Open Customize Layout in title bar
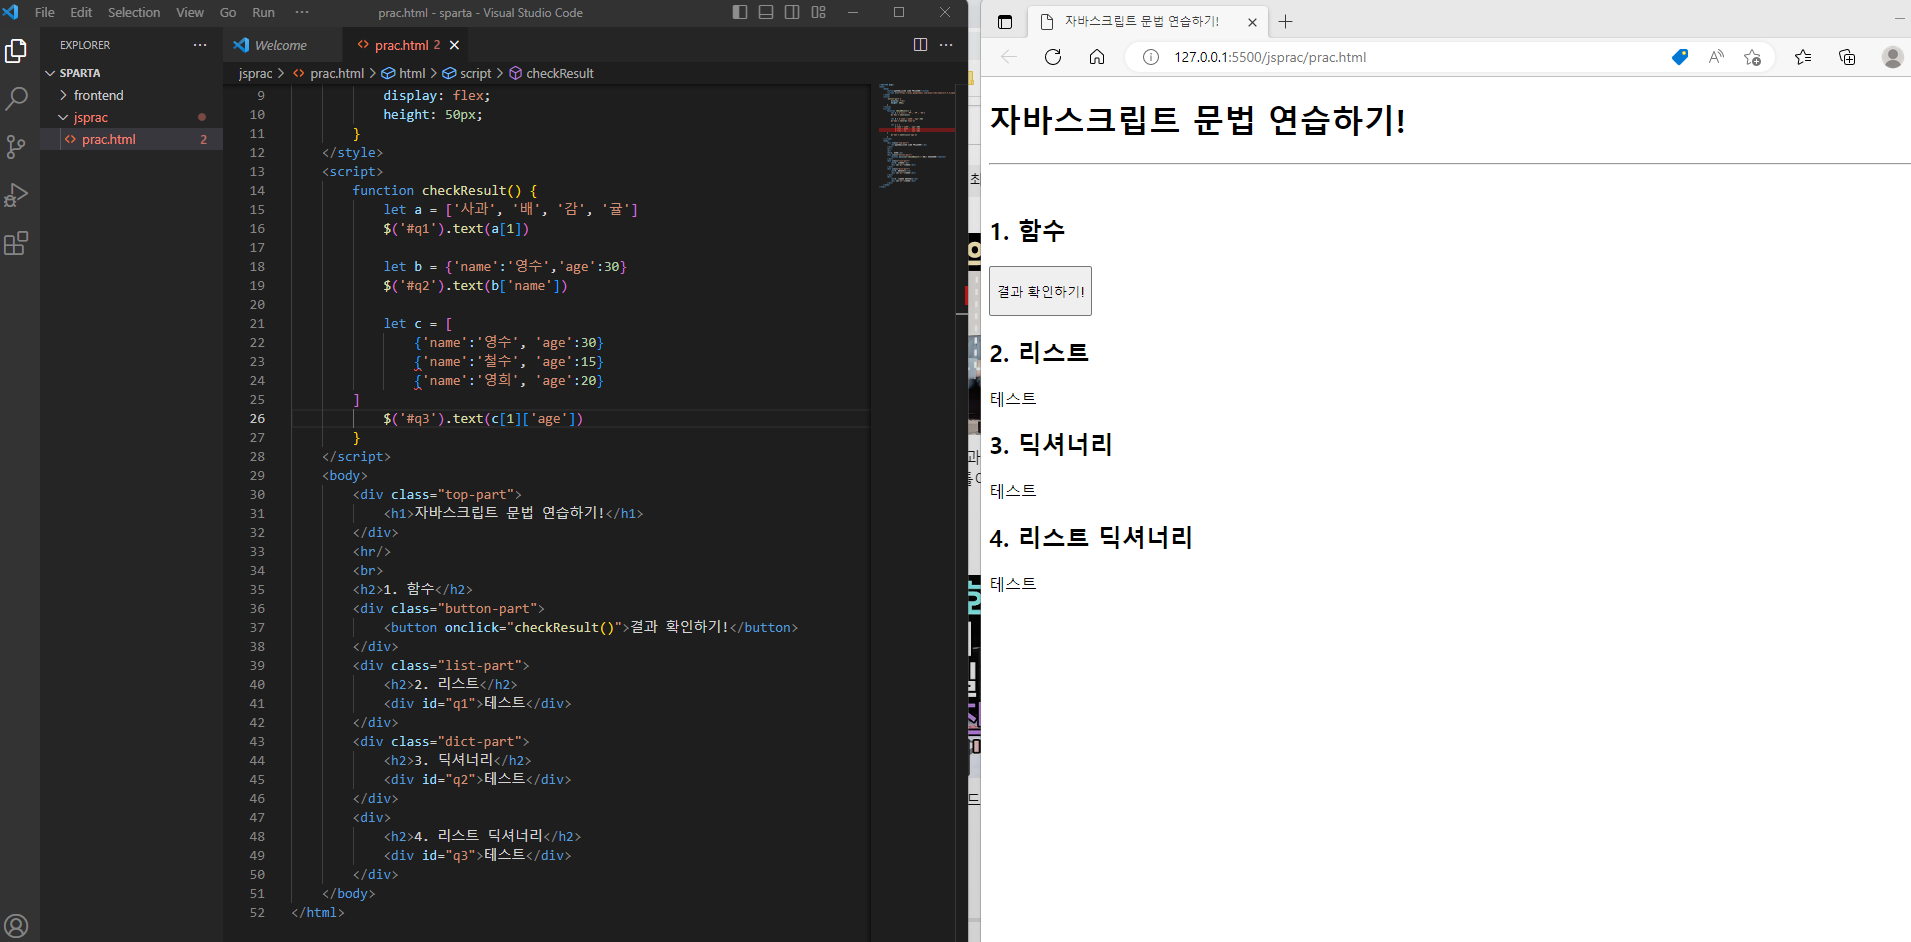The image size is (1911, 942). [819, 12]
